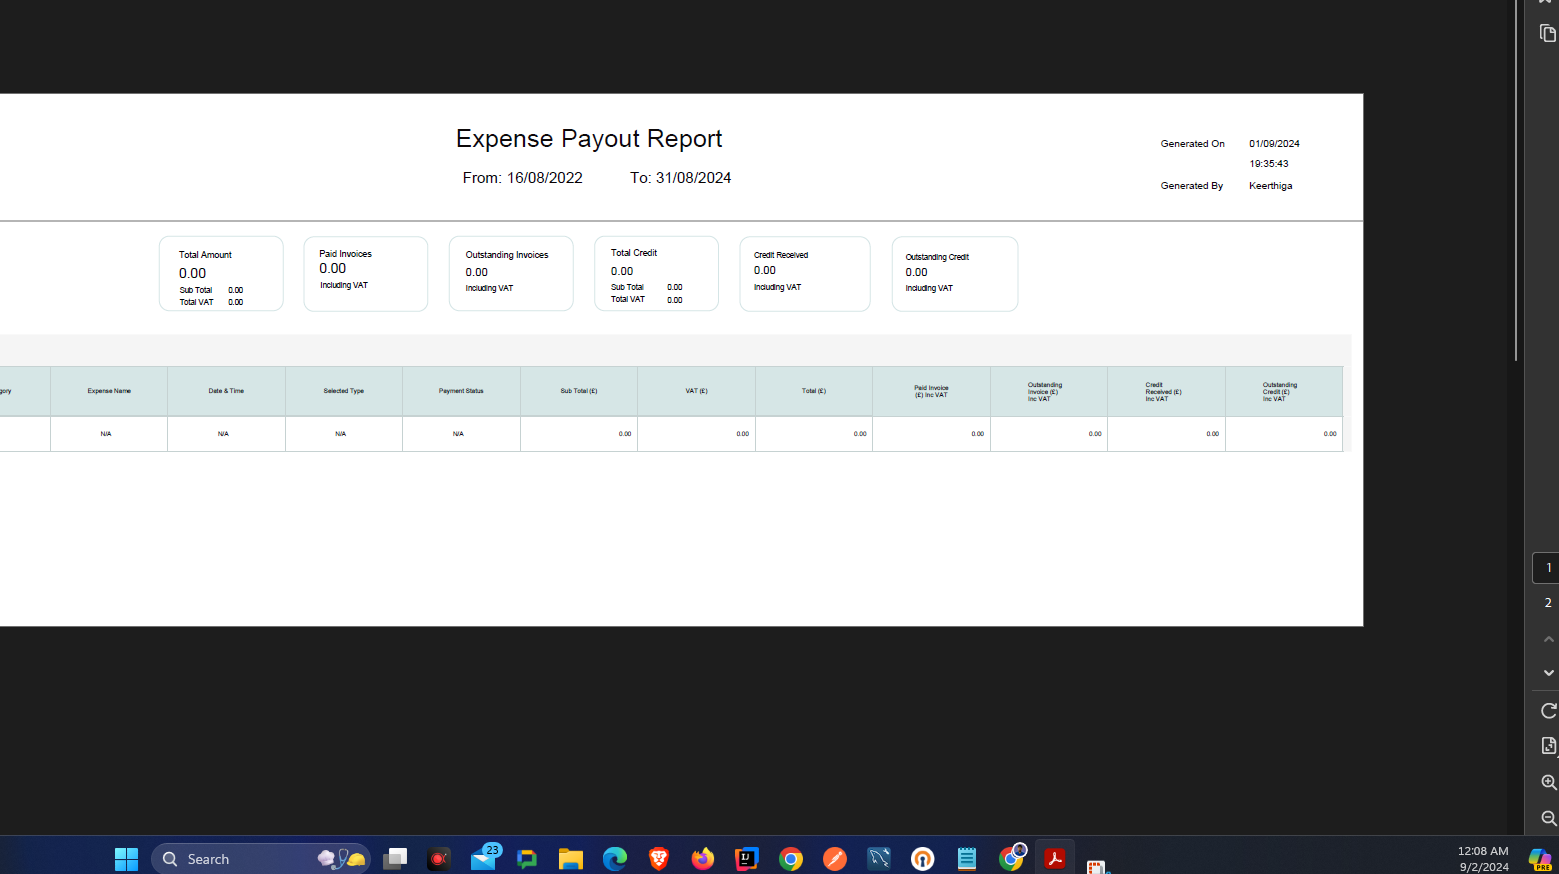Viewport: 1559px width, 874px height.
Task: Click the generated time 19:35:43
Action: tap(1269, 164)
